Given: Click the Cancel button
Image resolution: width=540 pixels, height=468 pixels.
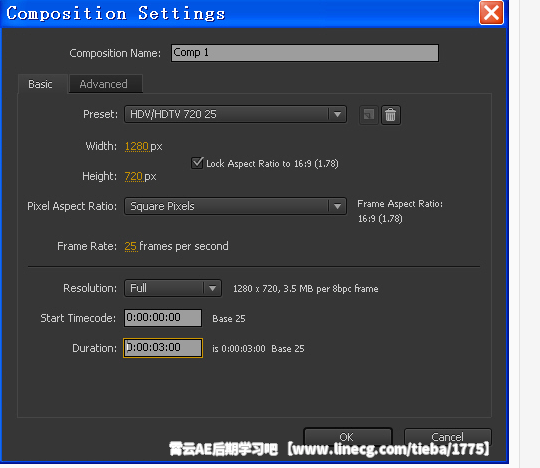Looking at the screenshot, I should (447, 437).
